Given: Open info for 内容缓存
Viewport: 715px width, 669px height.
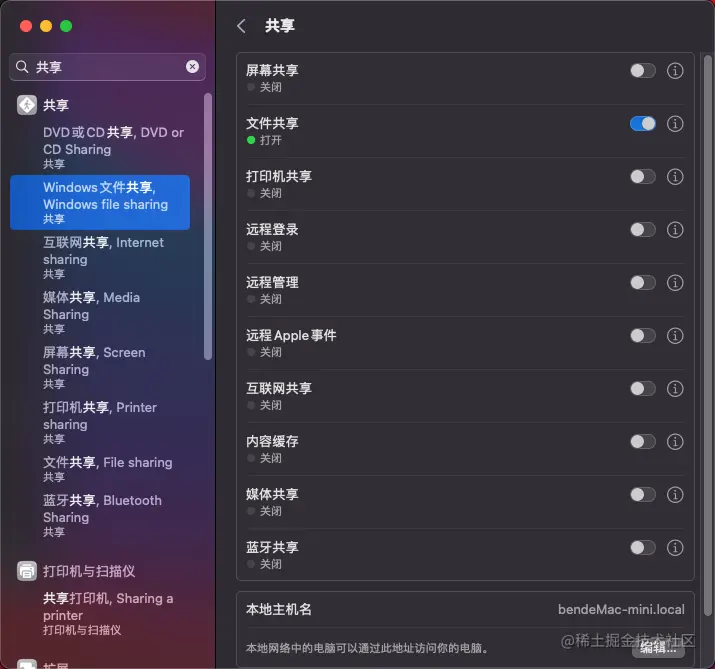Looking at the screenshot, I should click(x=675, y=441).
